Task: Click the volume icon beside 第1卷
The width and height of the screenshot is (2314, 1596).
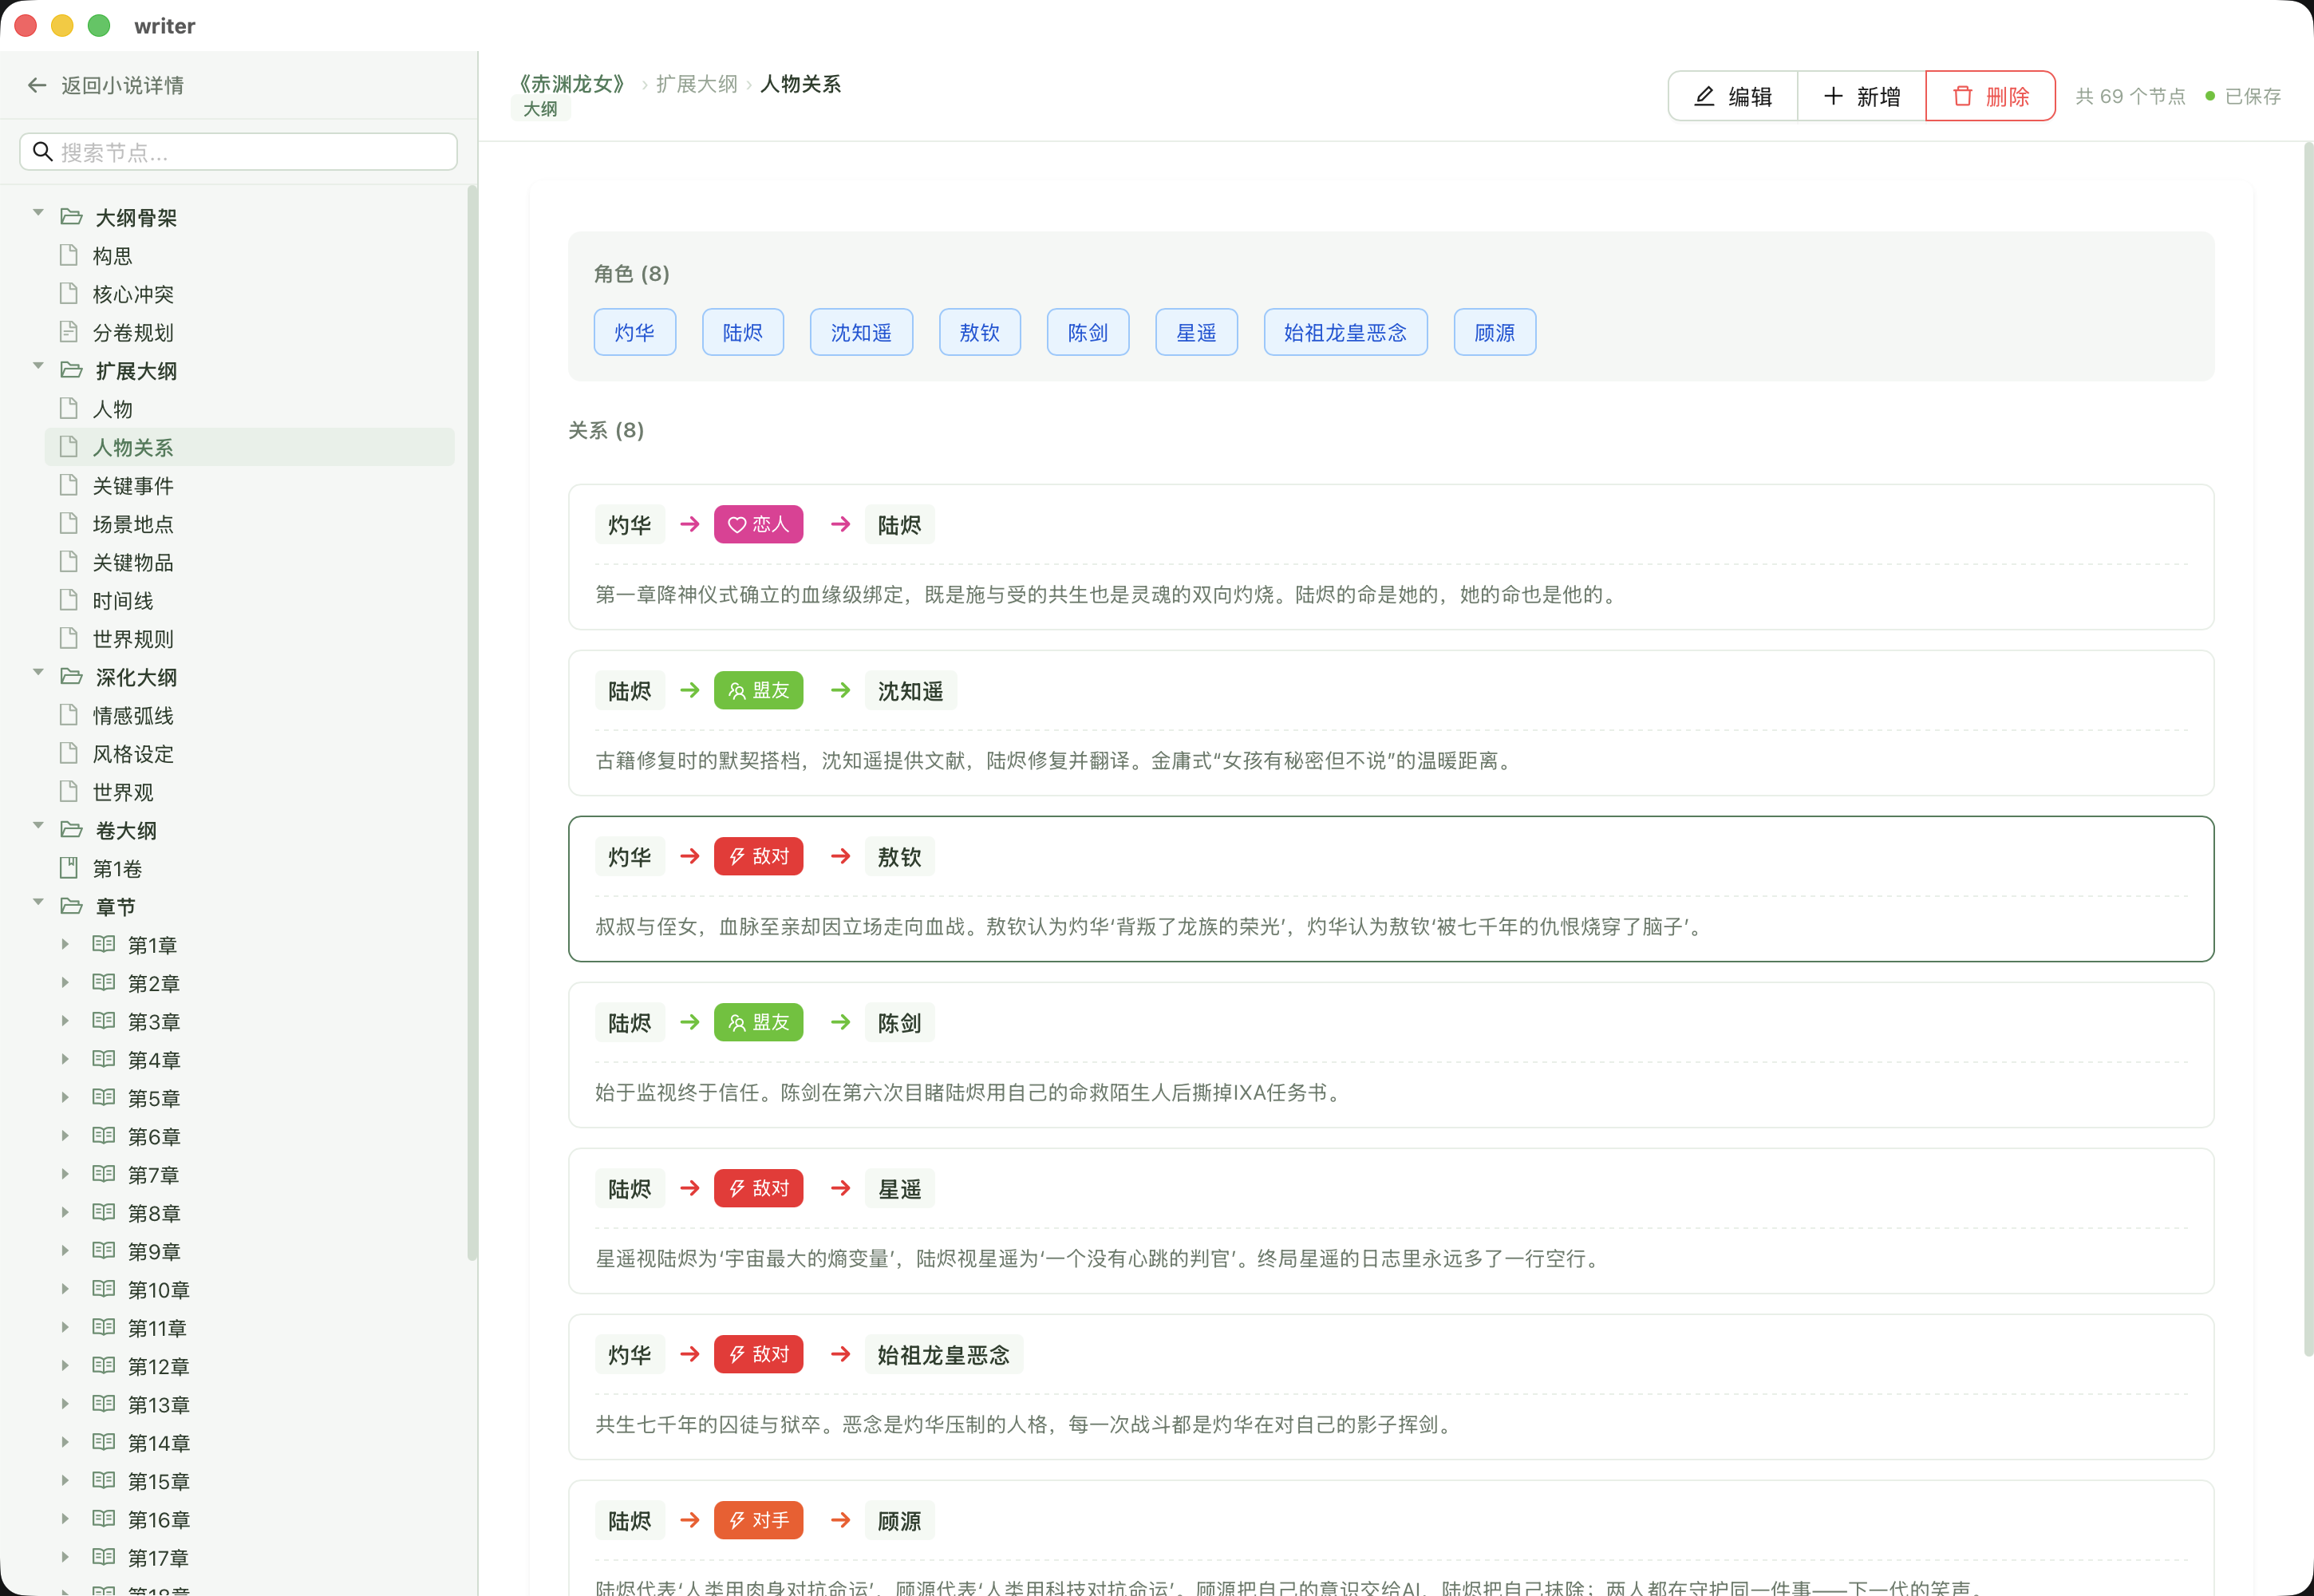Action: click(x=69, y=868)
